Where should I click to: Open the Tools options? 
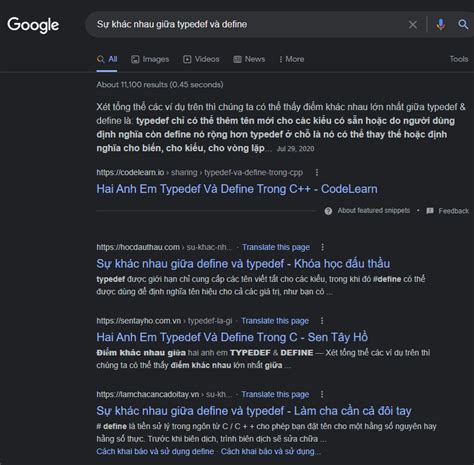point(459,59)
